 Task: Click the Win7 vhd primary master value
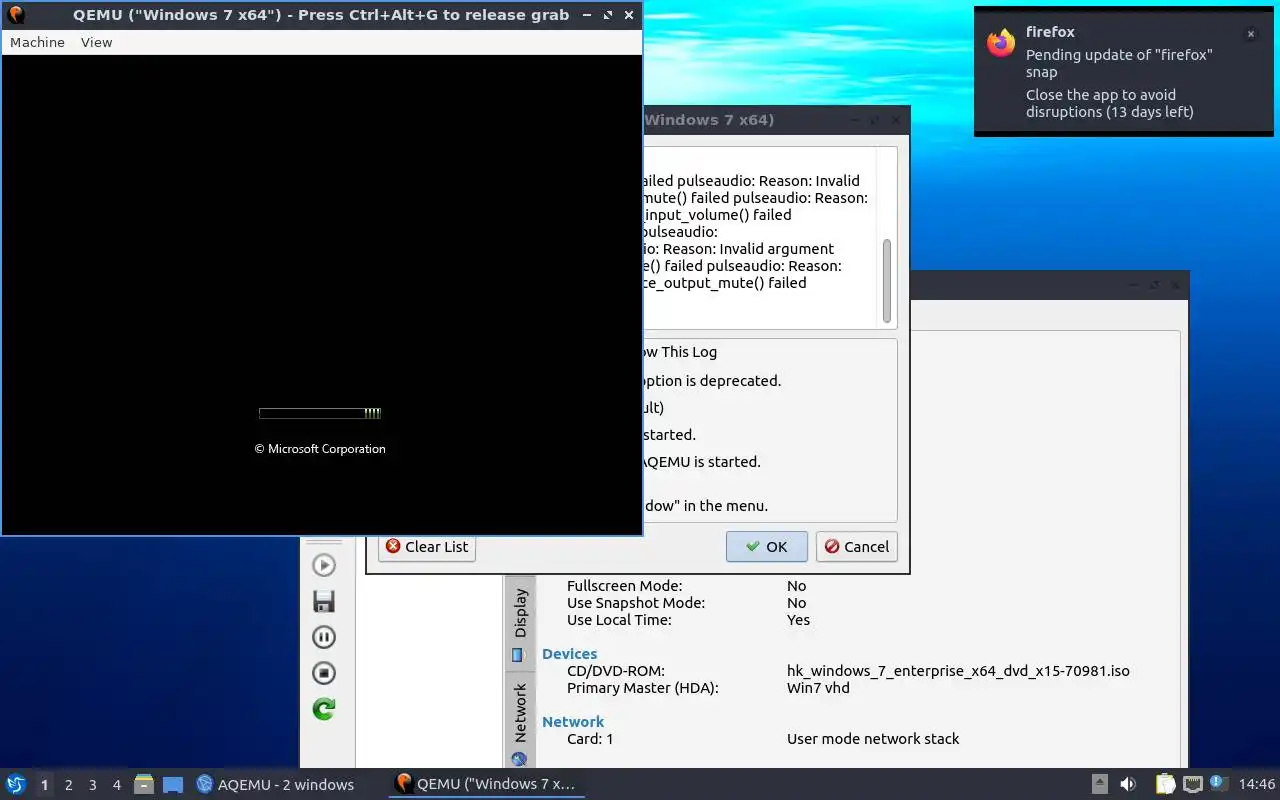[818, 688]
